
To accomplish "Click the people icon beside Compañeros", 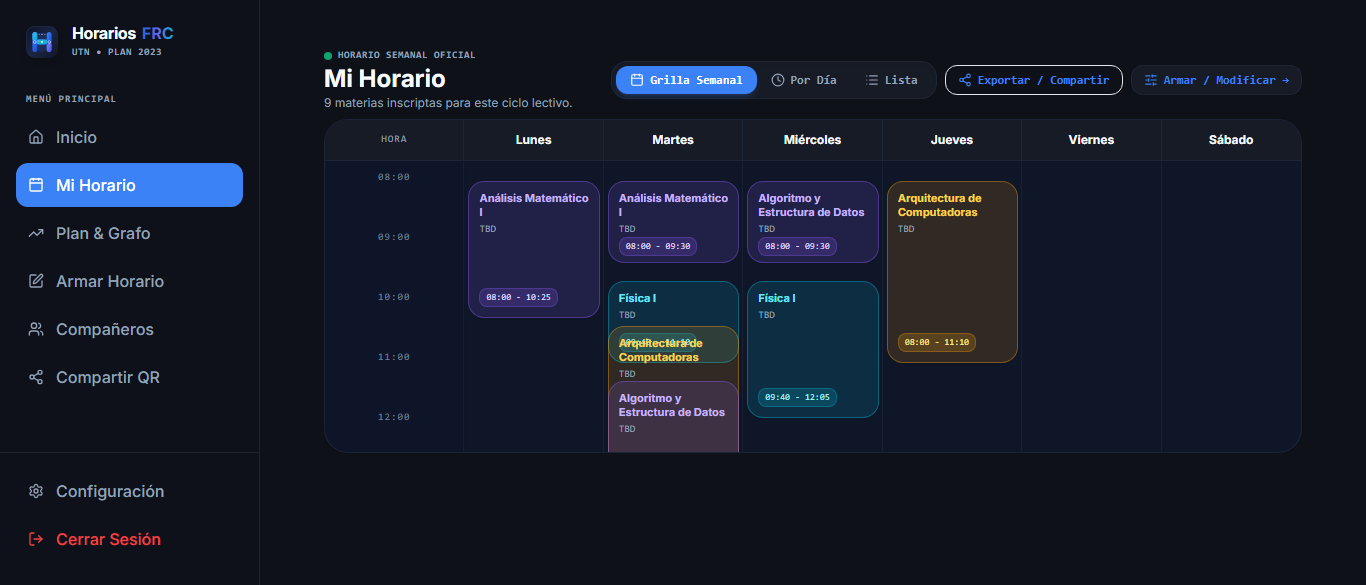I will (x=36, y=329).
